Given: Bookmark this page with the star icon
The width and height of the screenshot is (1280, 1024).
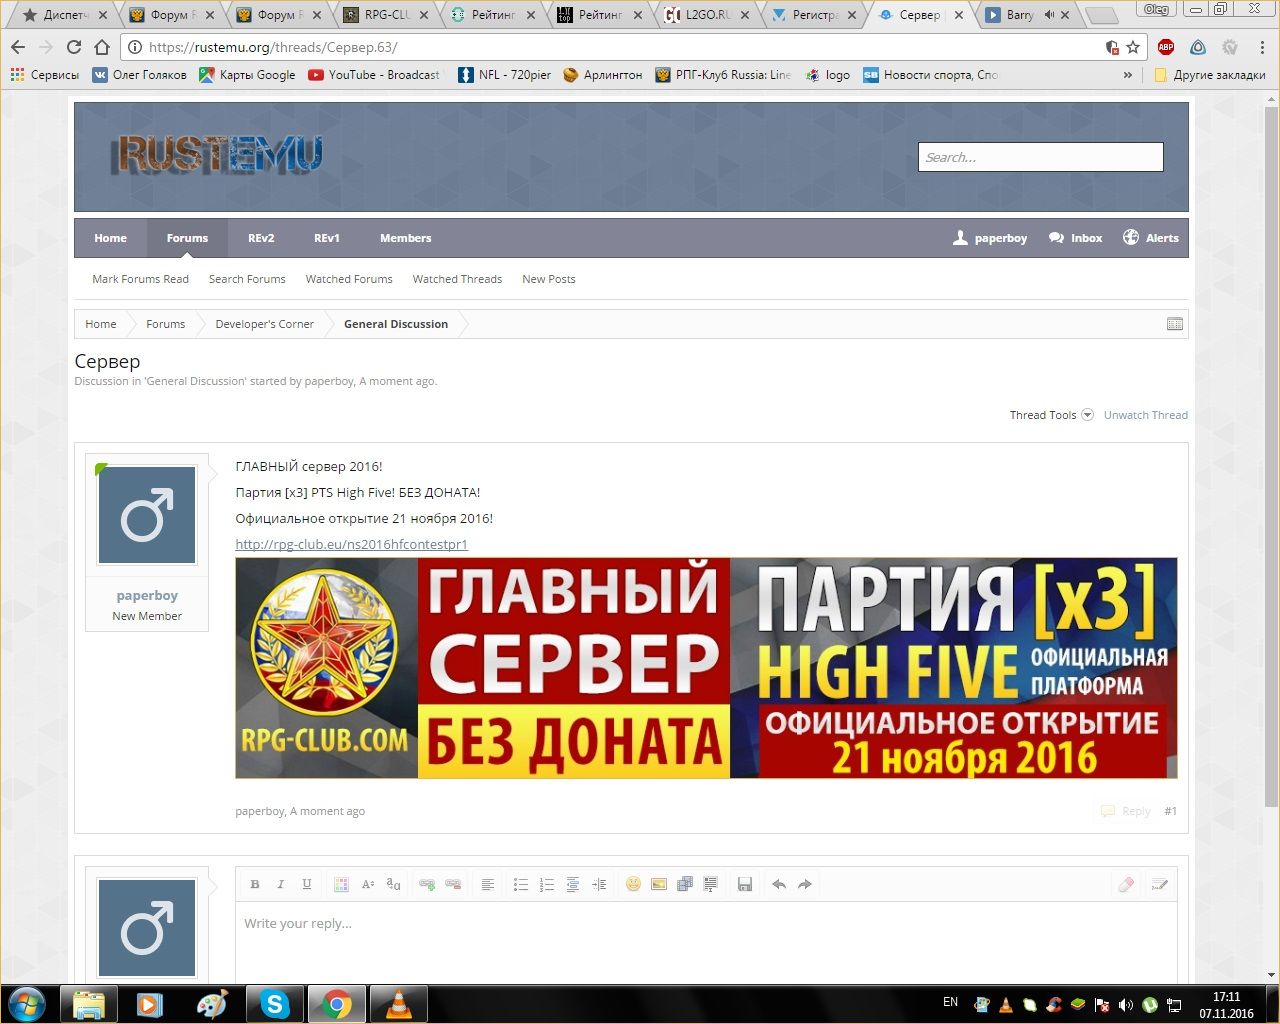Looking at the screenshot, I should coord(1133,47).
